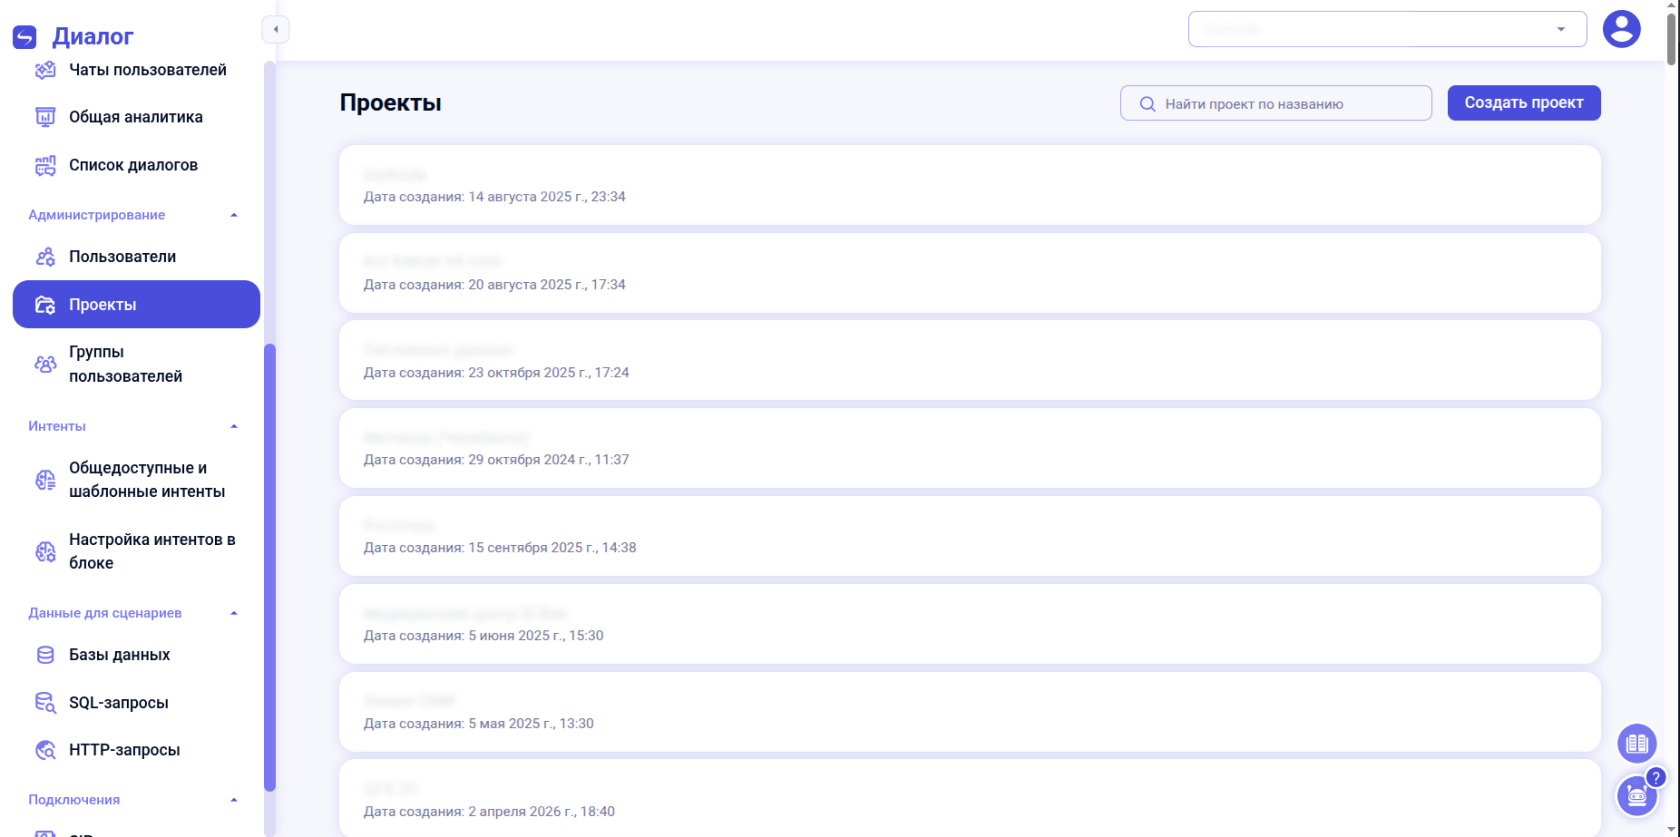Open the documentation book icon
Viewport: 1680px width, 837px height.
point(1637,743)
